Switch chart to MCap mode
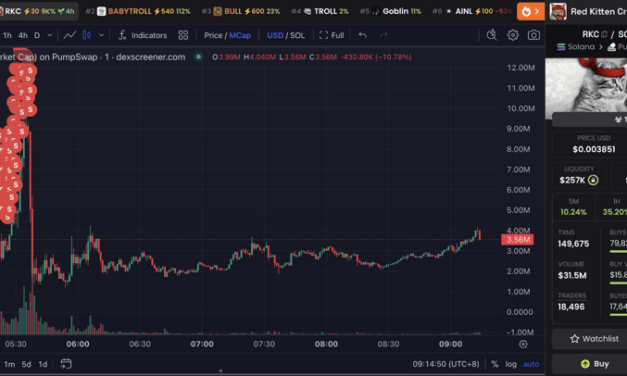This screenshot has height=376, width=627. click(x=240, y=36)
